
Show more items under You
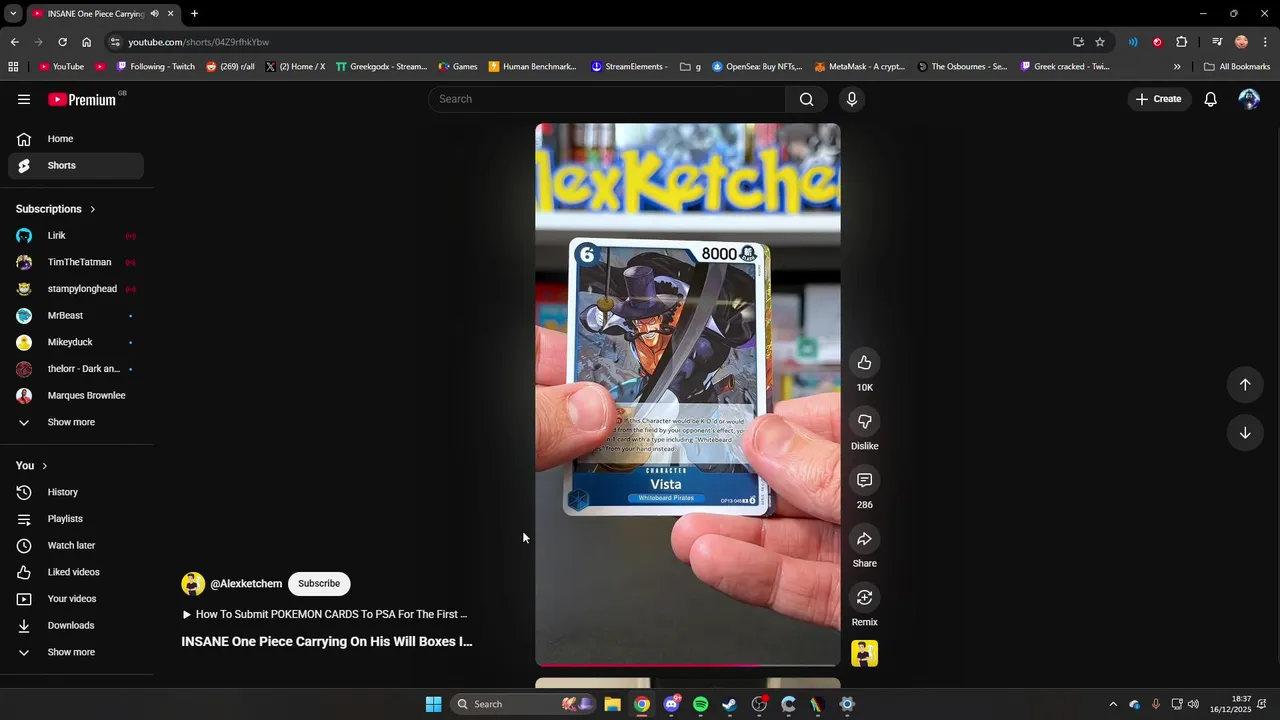pos(76,652)
